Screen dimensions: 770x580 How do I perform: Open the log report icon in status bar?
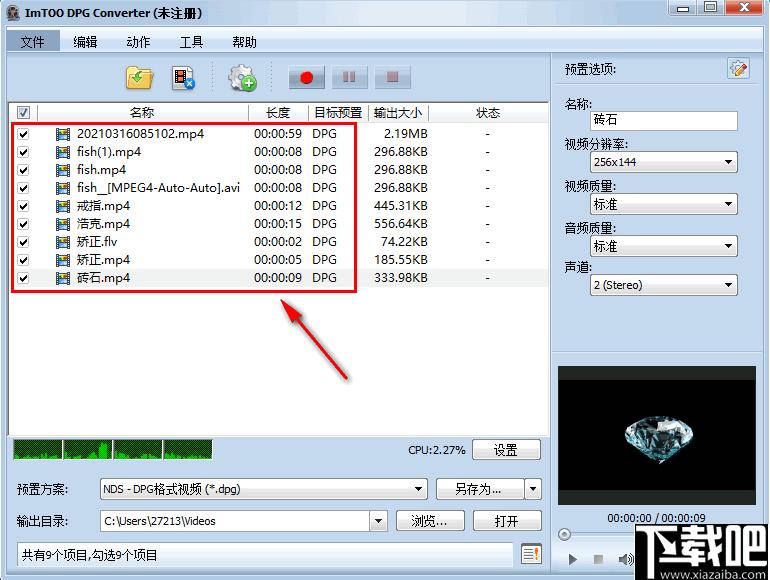531,554
